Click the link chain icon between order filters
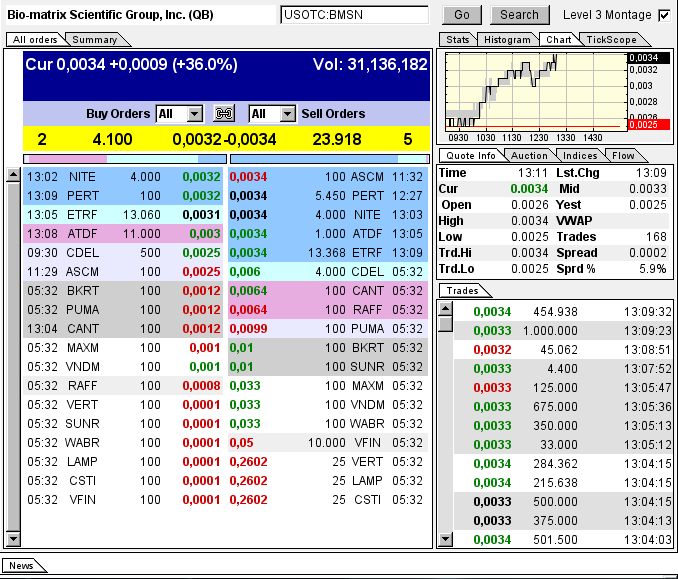Image resolution: width=678 pixels, height=579 pixels. [x=224, y=114]
